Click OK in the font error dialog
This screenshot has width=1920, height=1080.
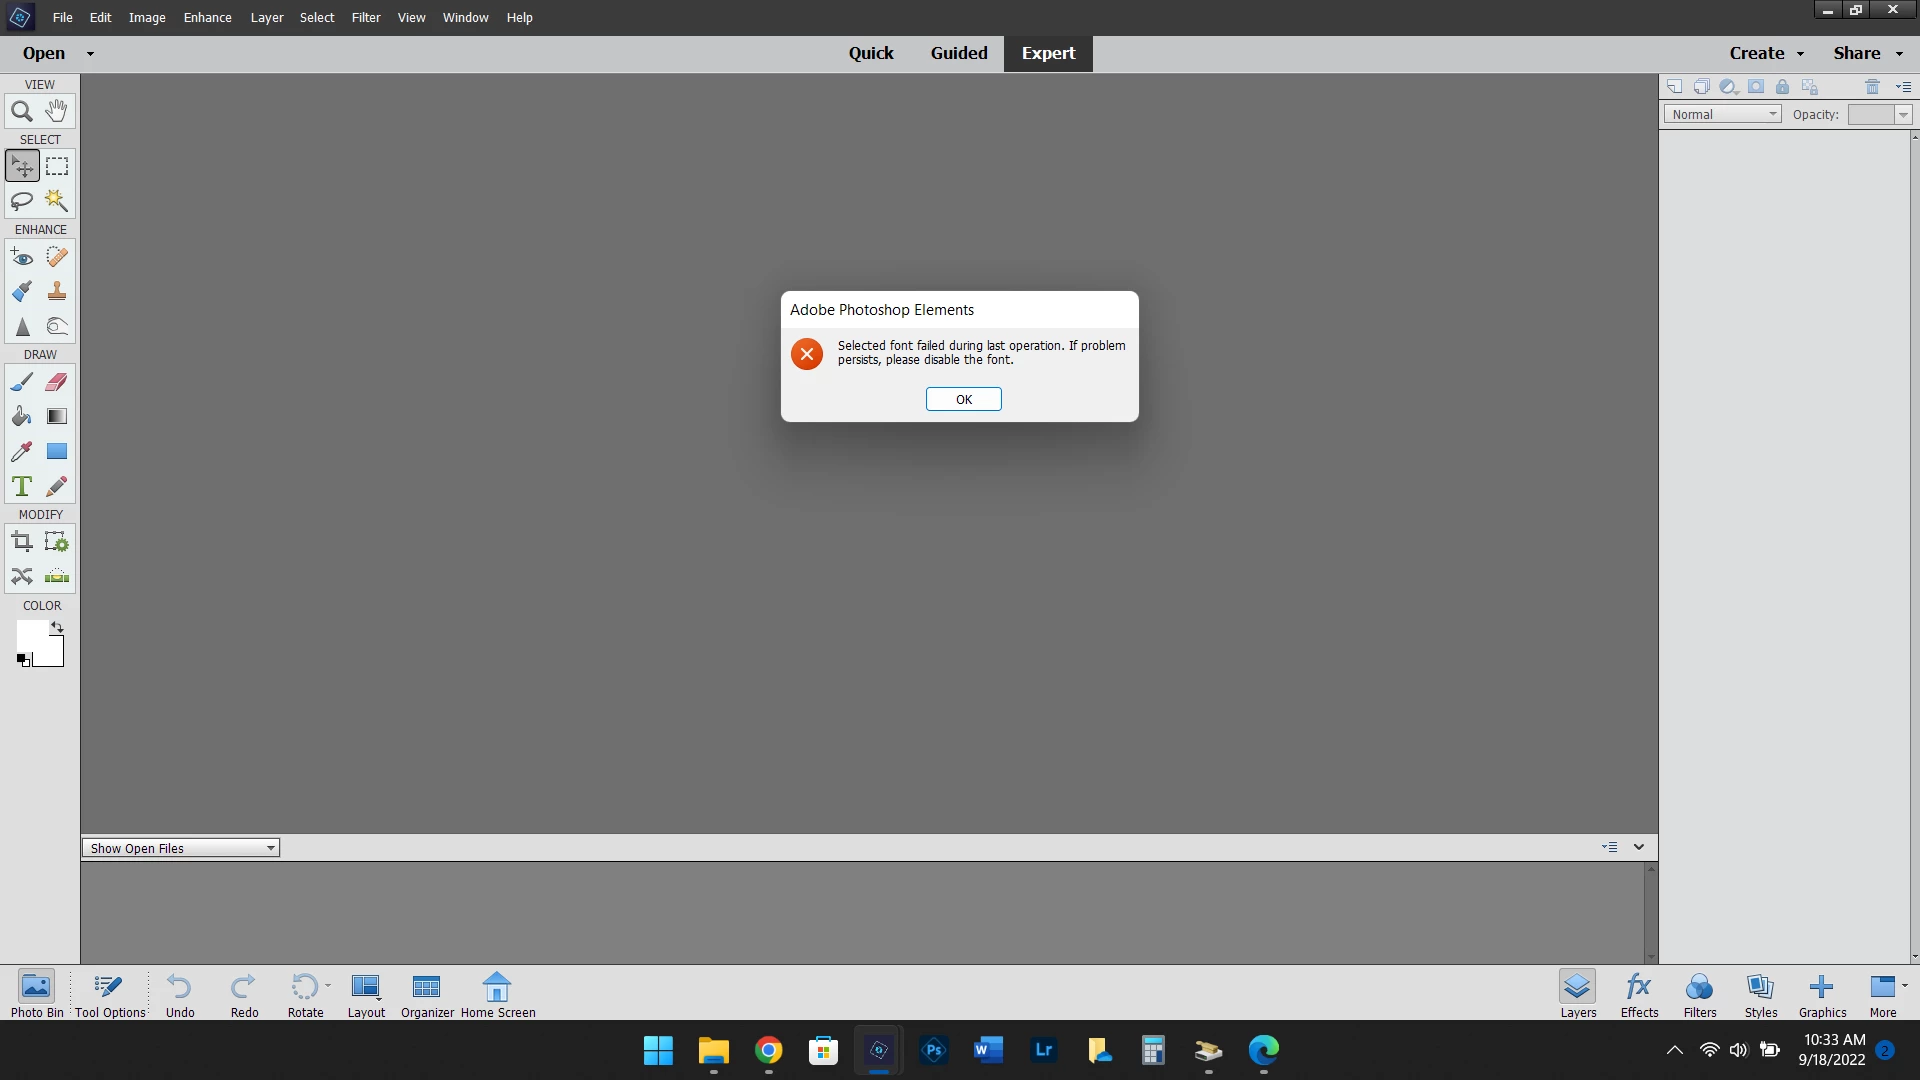point(963,399)
